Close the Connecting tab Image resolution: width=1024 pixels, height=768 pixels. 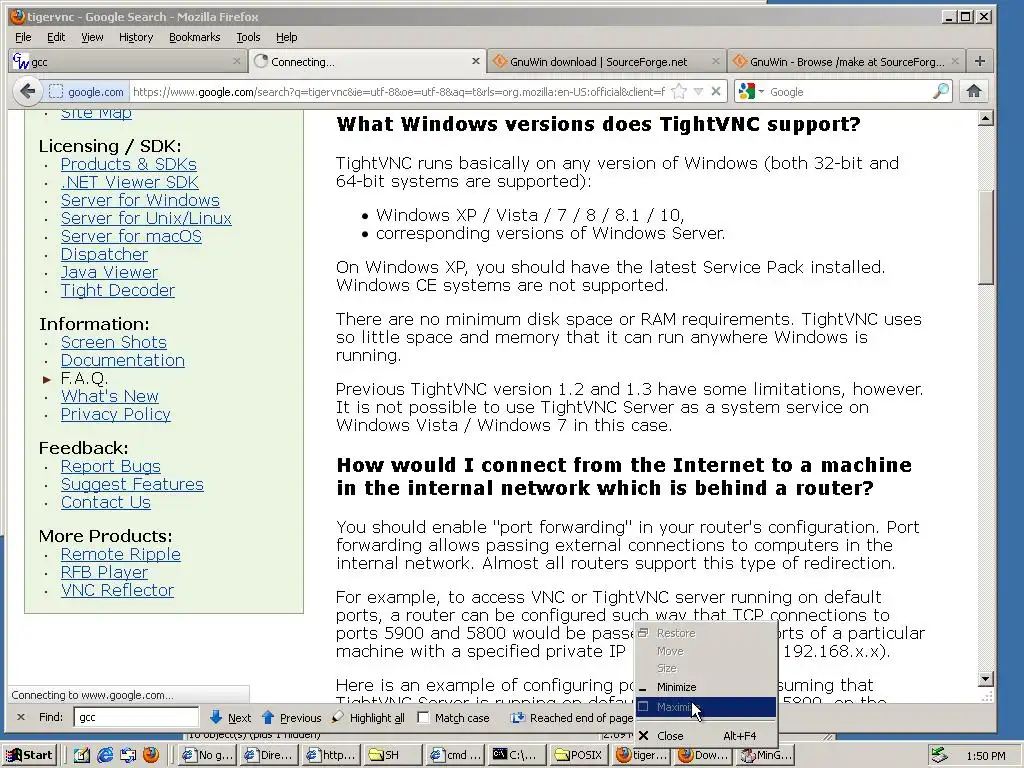coord(475,61)
